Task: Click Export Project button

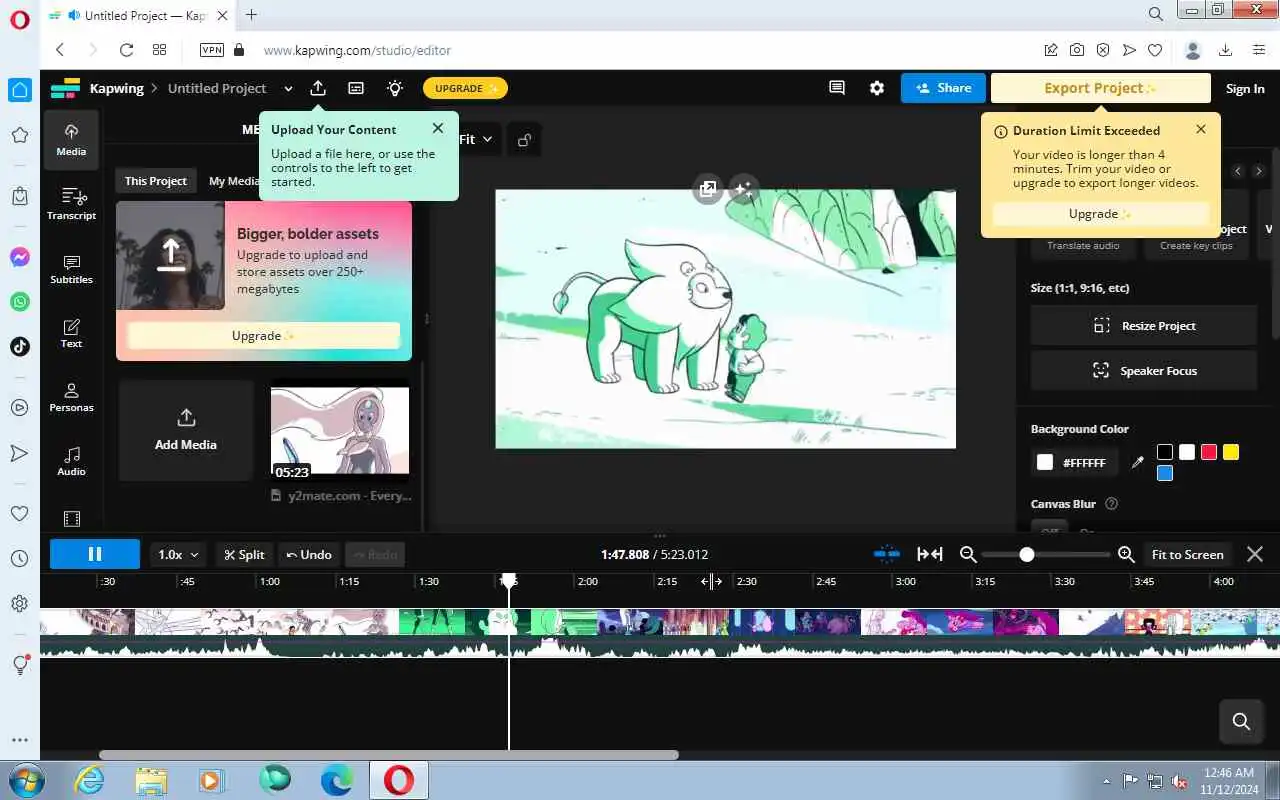Action: (1100, 88)
